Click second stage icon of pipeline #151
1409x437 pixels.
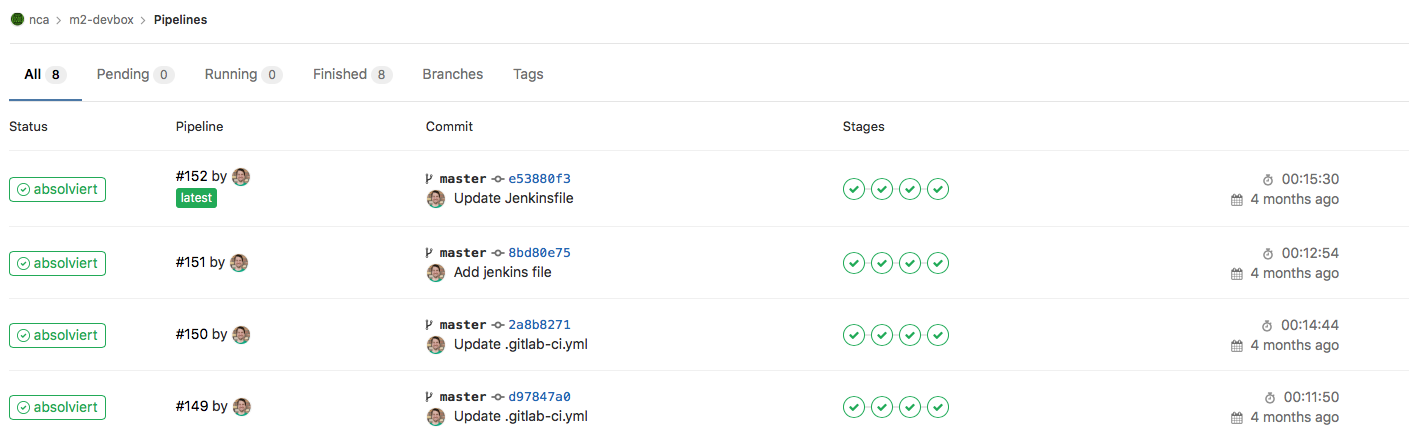coord(881,263)
